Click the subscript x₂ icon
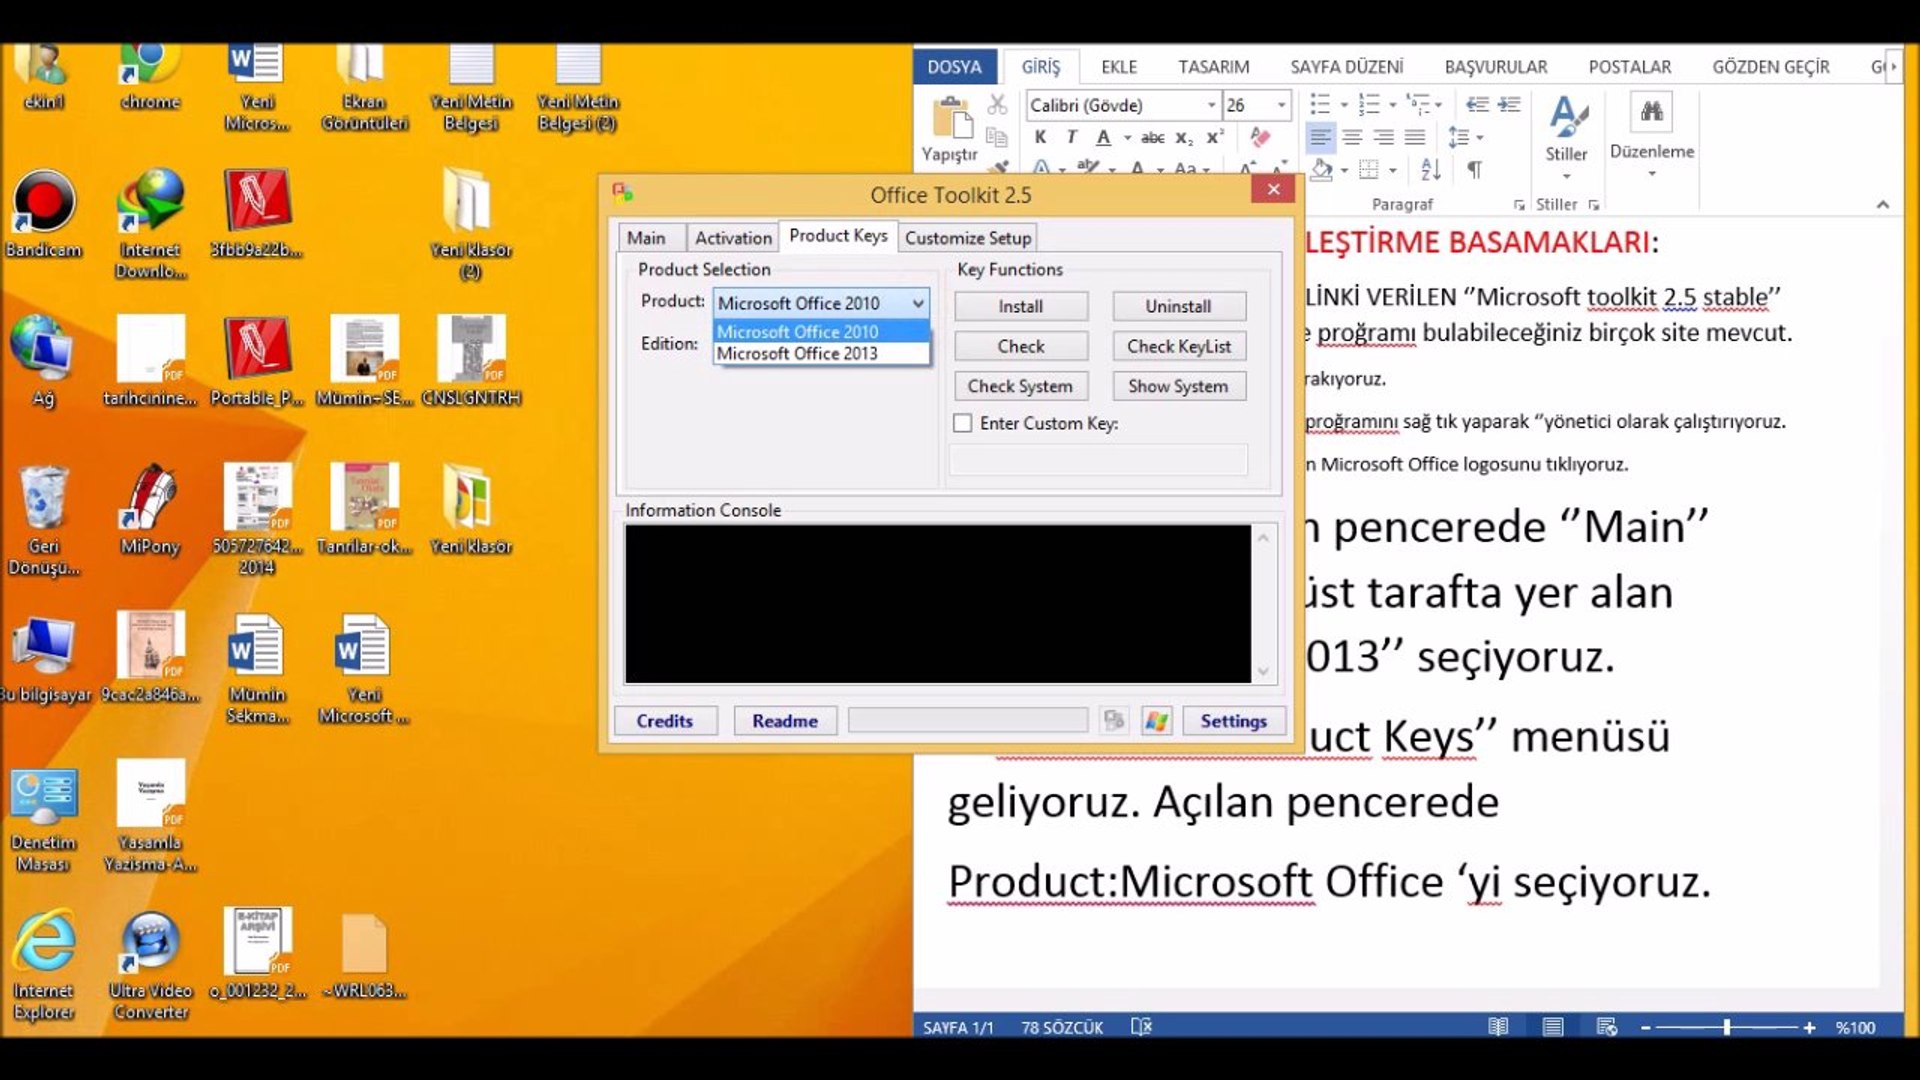The height and width of the screenshot is (1080, 1920). pyautogui.click(x=1184, y=138)
